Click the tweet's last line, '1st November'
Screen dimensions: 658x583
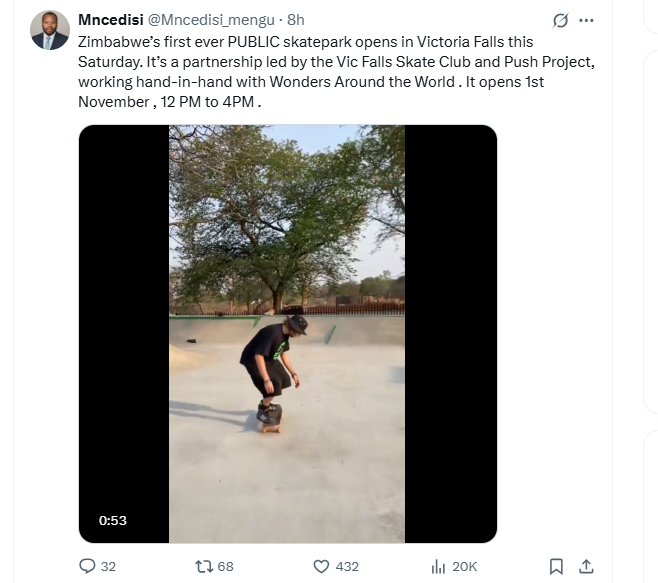pos(170,103)
